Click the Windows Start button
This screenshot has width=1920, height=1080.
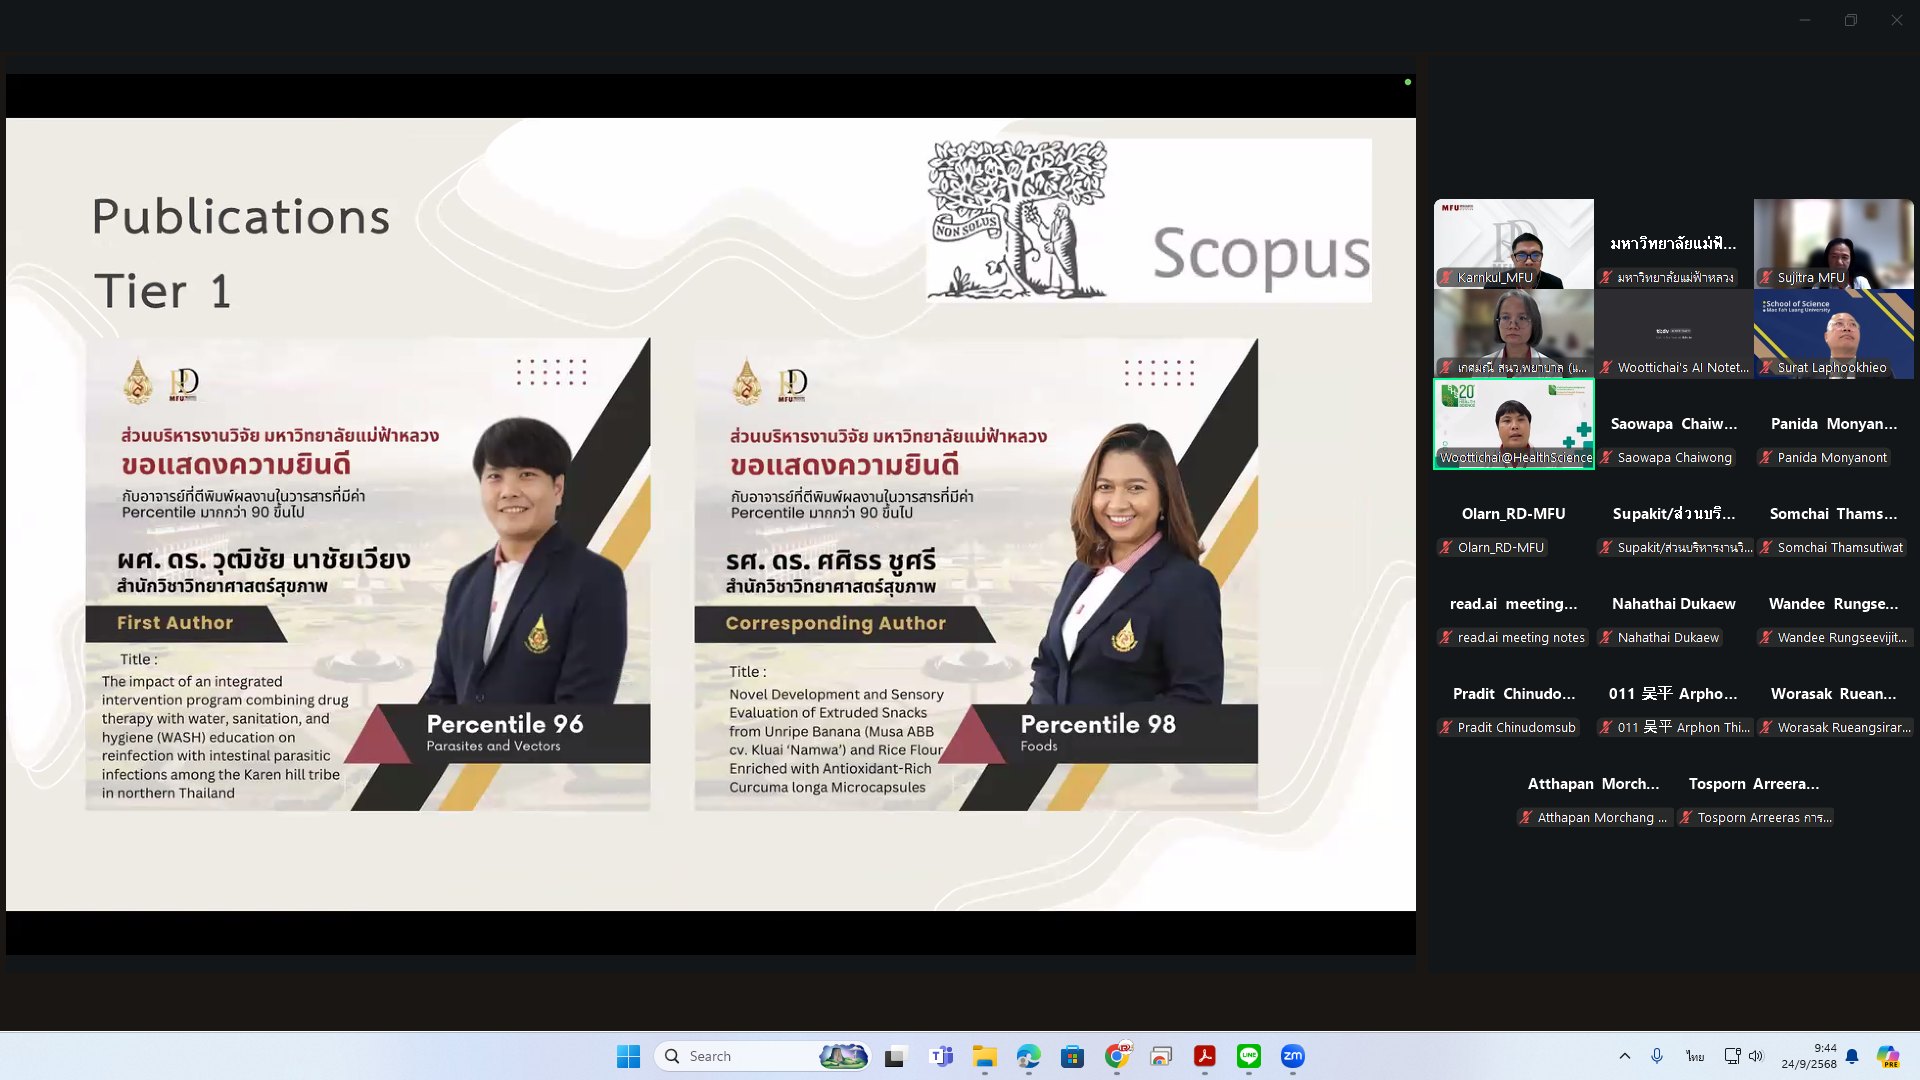click(x=628, y=1056)
